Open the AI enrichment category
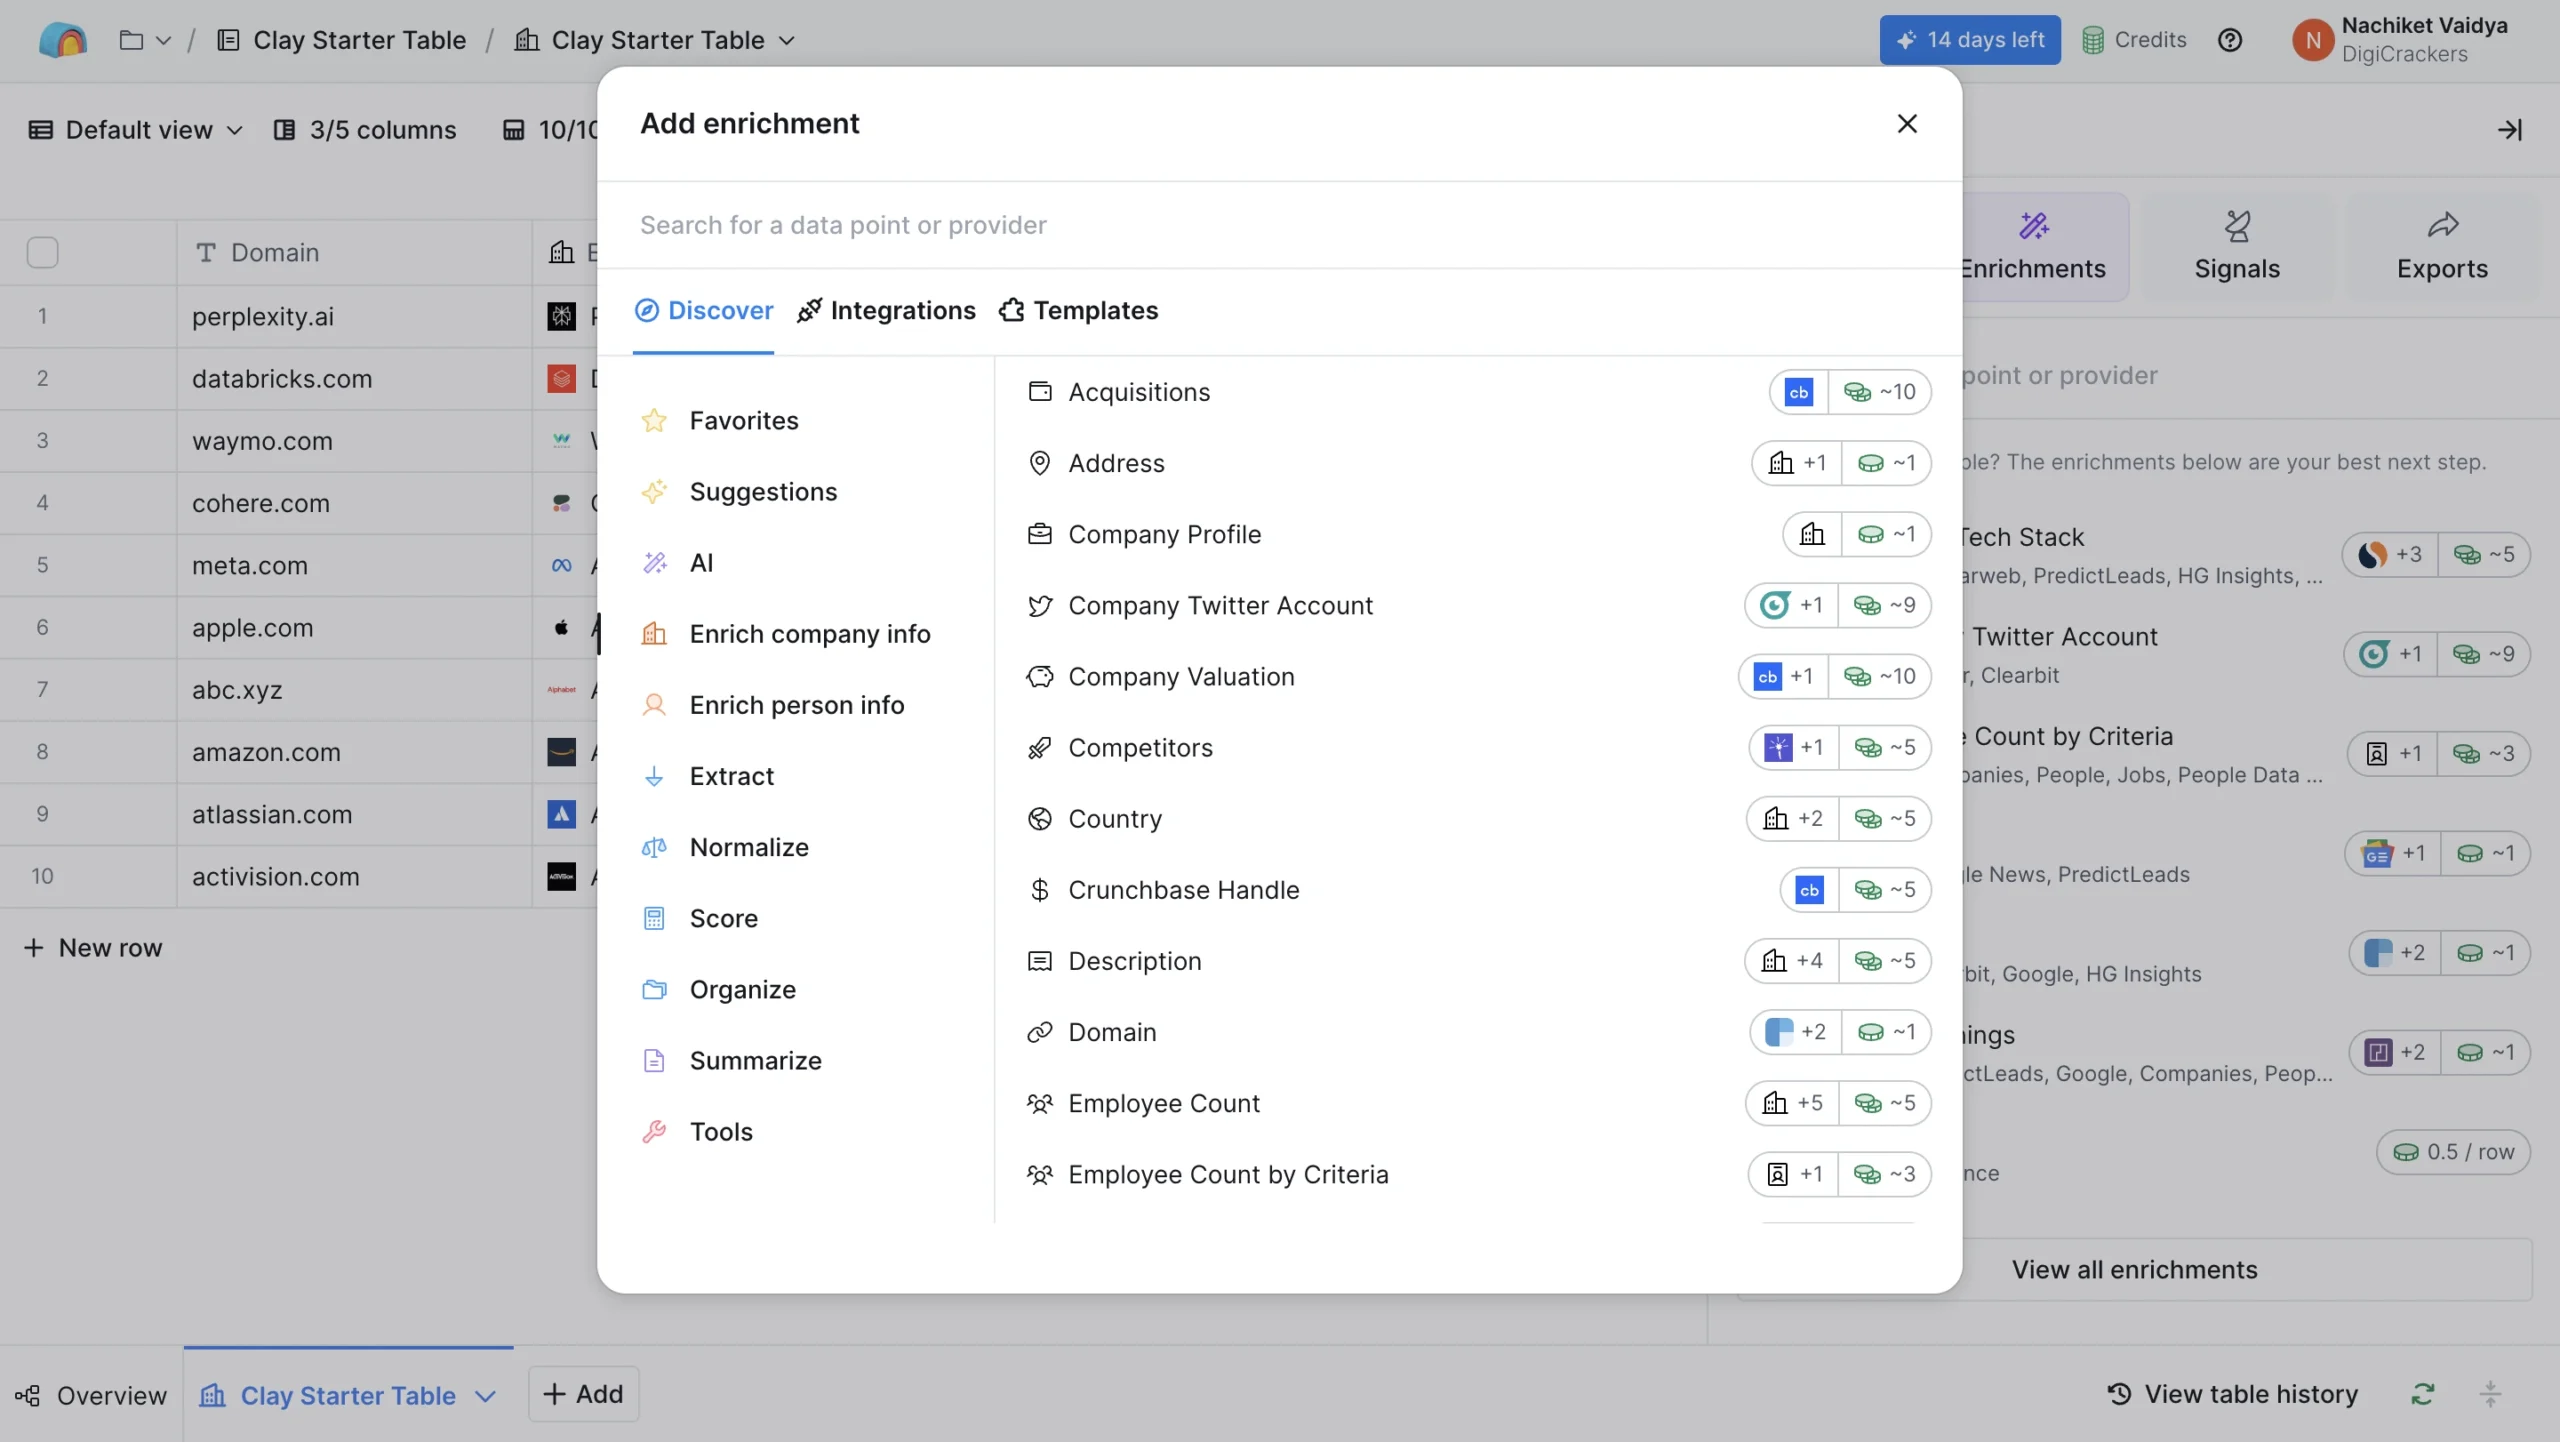 point(701,562)
